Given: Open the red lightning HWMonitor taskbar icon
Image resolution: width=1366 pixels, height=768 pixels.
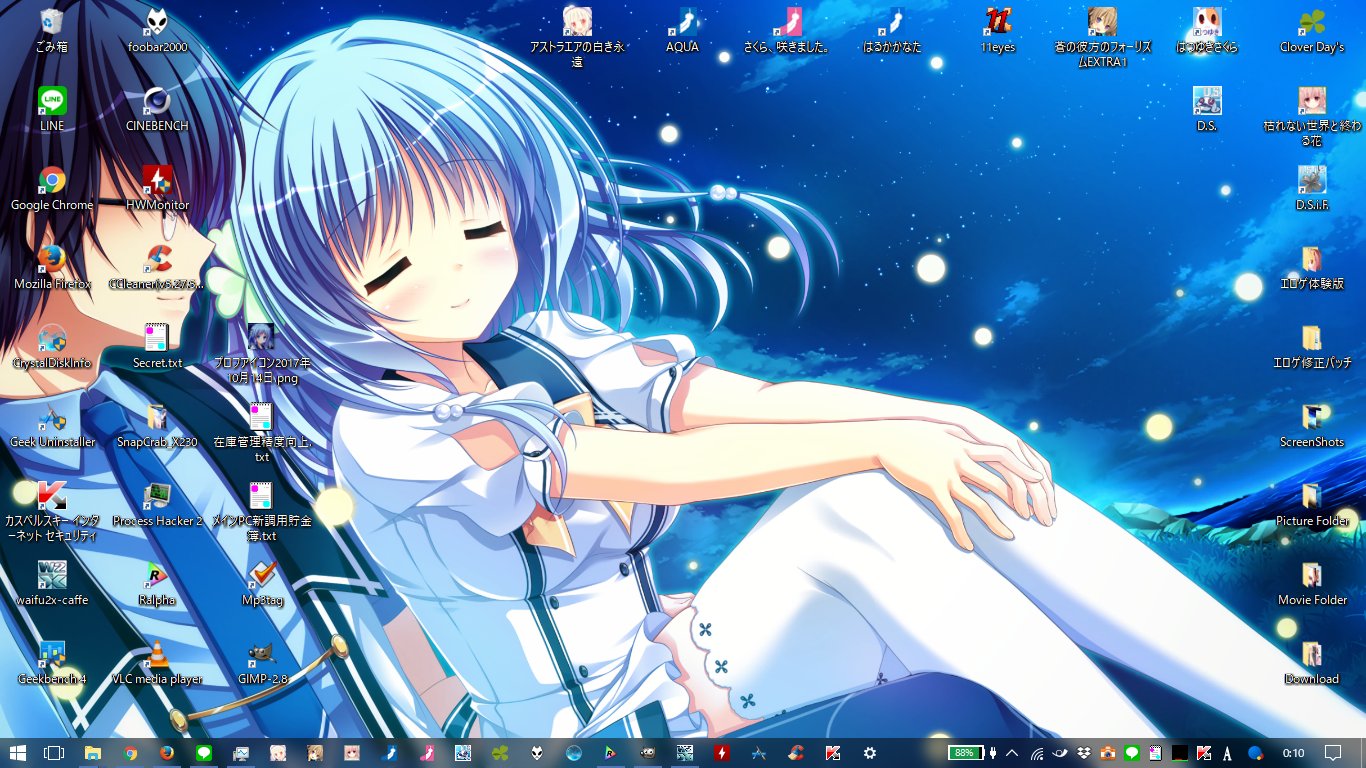Looking at the screenshot, I should pyautogui.click(x=722, y=752).
